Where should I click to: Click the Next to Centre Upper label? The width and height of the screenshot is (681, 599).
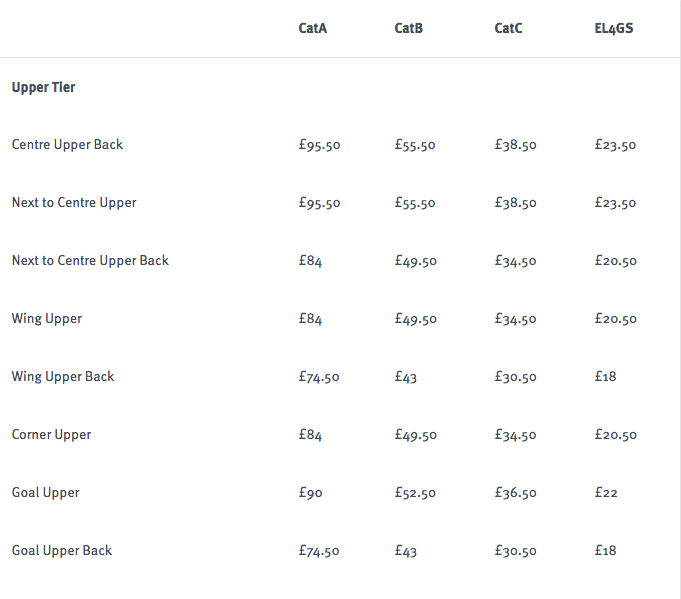point(74,202)
